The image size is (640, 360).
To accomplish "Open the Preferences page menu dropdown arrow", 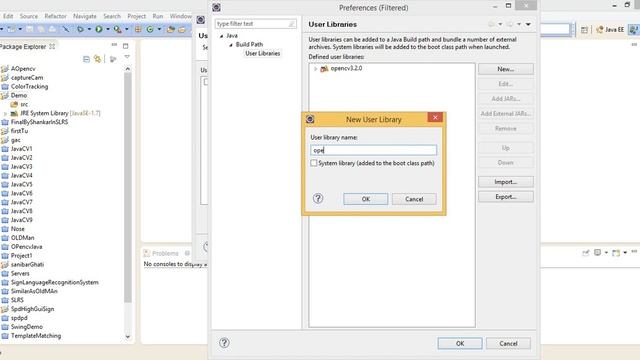I will coord(528,24).
